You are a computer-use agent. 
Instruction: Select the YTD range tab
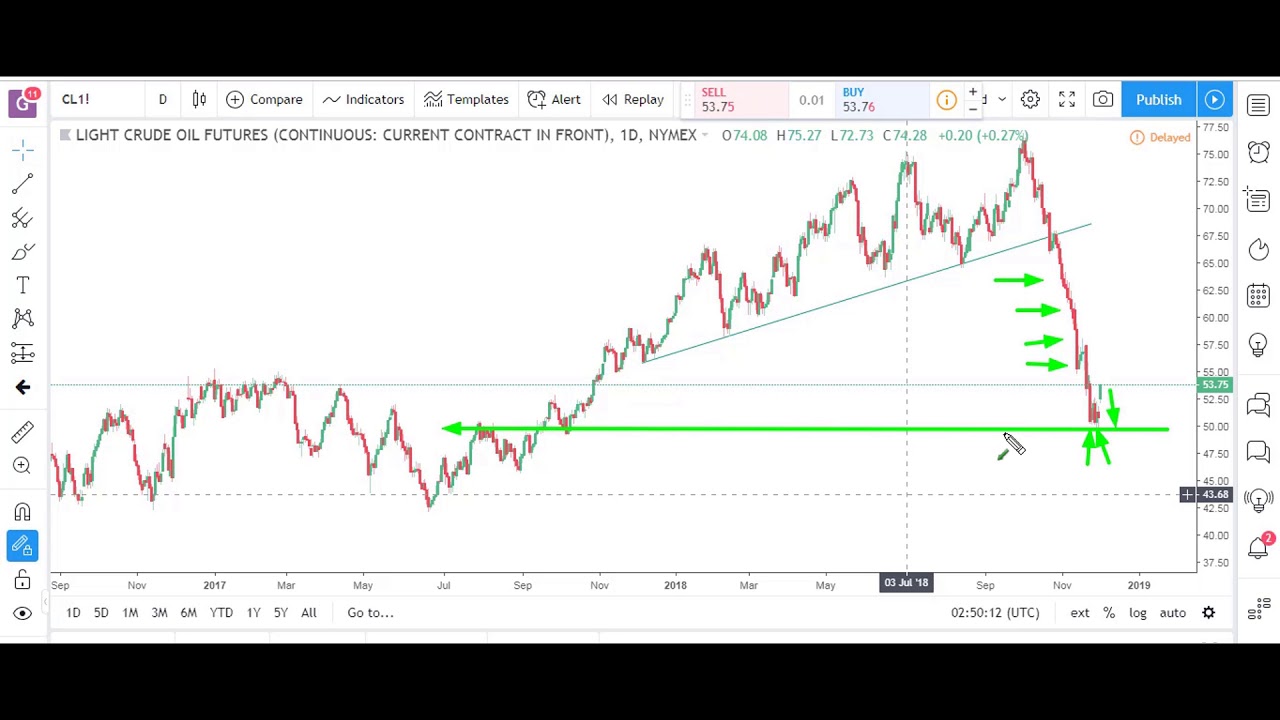[x=221, y=612]
